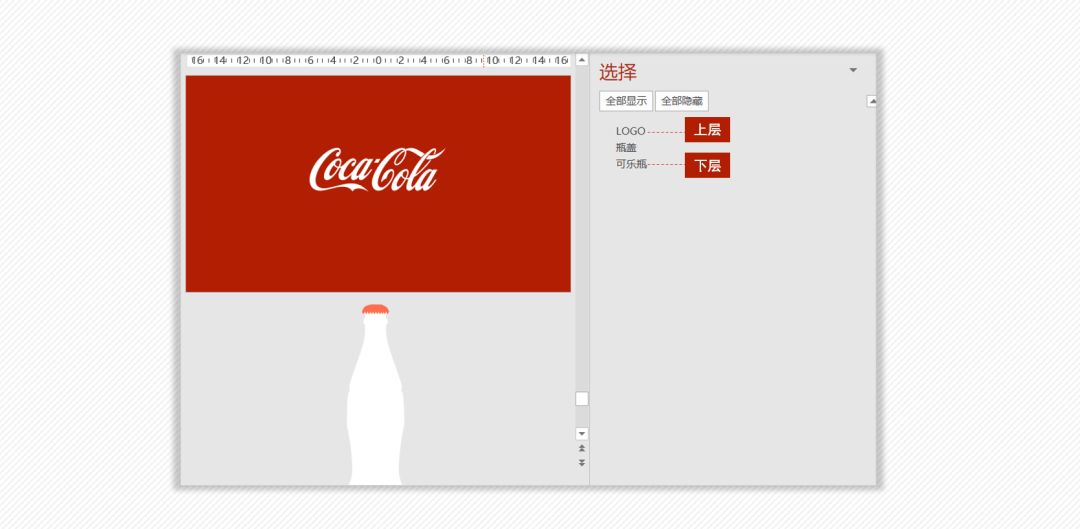1080x529 pixels.
Task: Select the LOGO item in selection pane
Action: (630, 131)
